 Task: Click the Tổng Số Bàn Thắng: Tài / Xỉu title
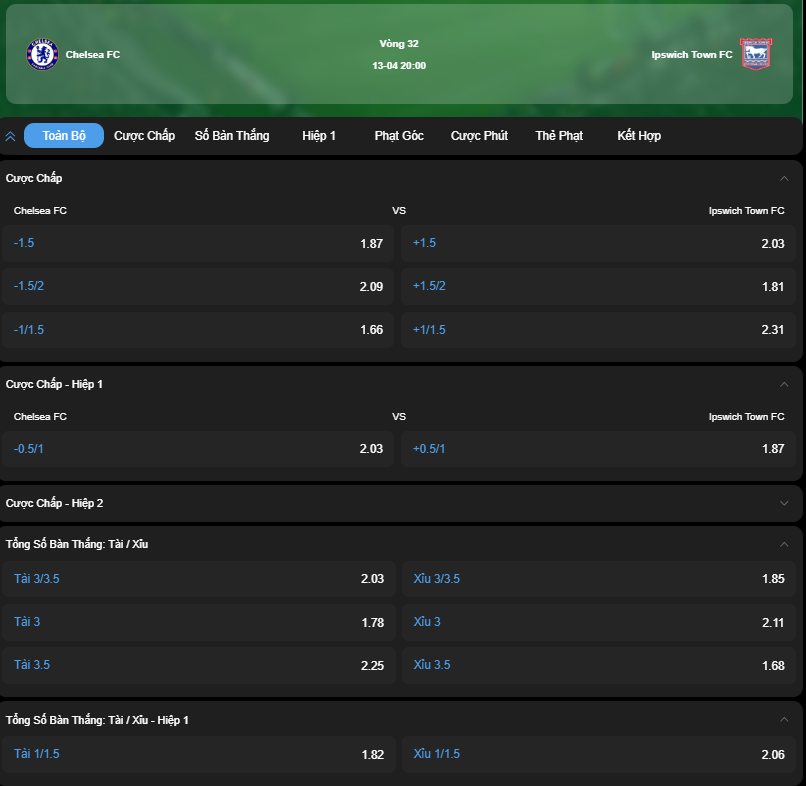pos(77,544)
